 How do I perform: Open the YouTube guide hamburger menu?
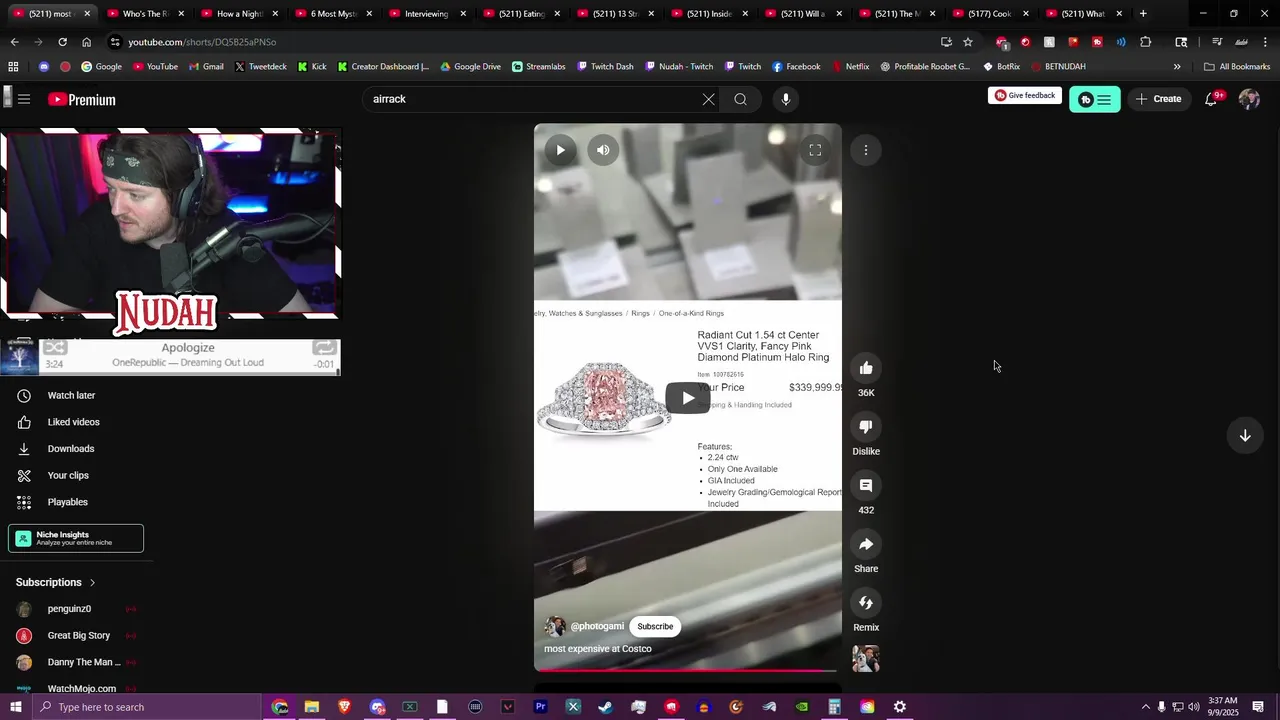[x=24, y=99]
